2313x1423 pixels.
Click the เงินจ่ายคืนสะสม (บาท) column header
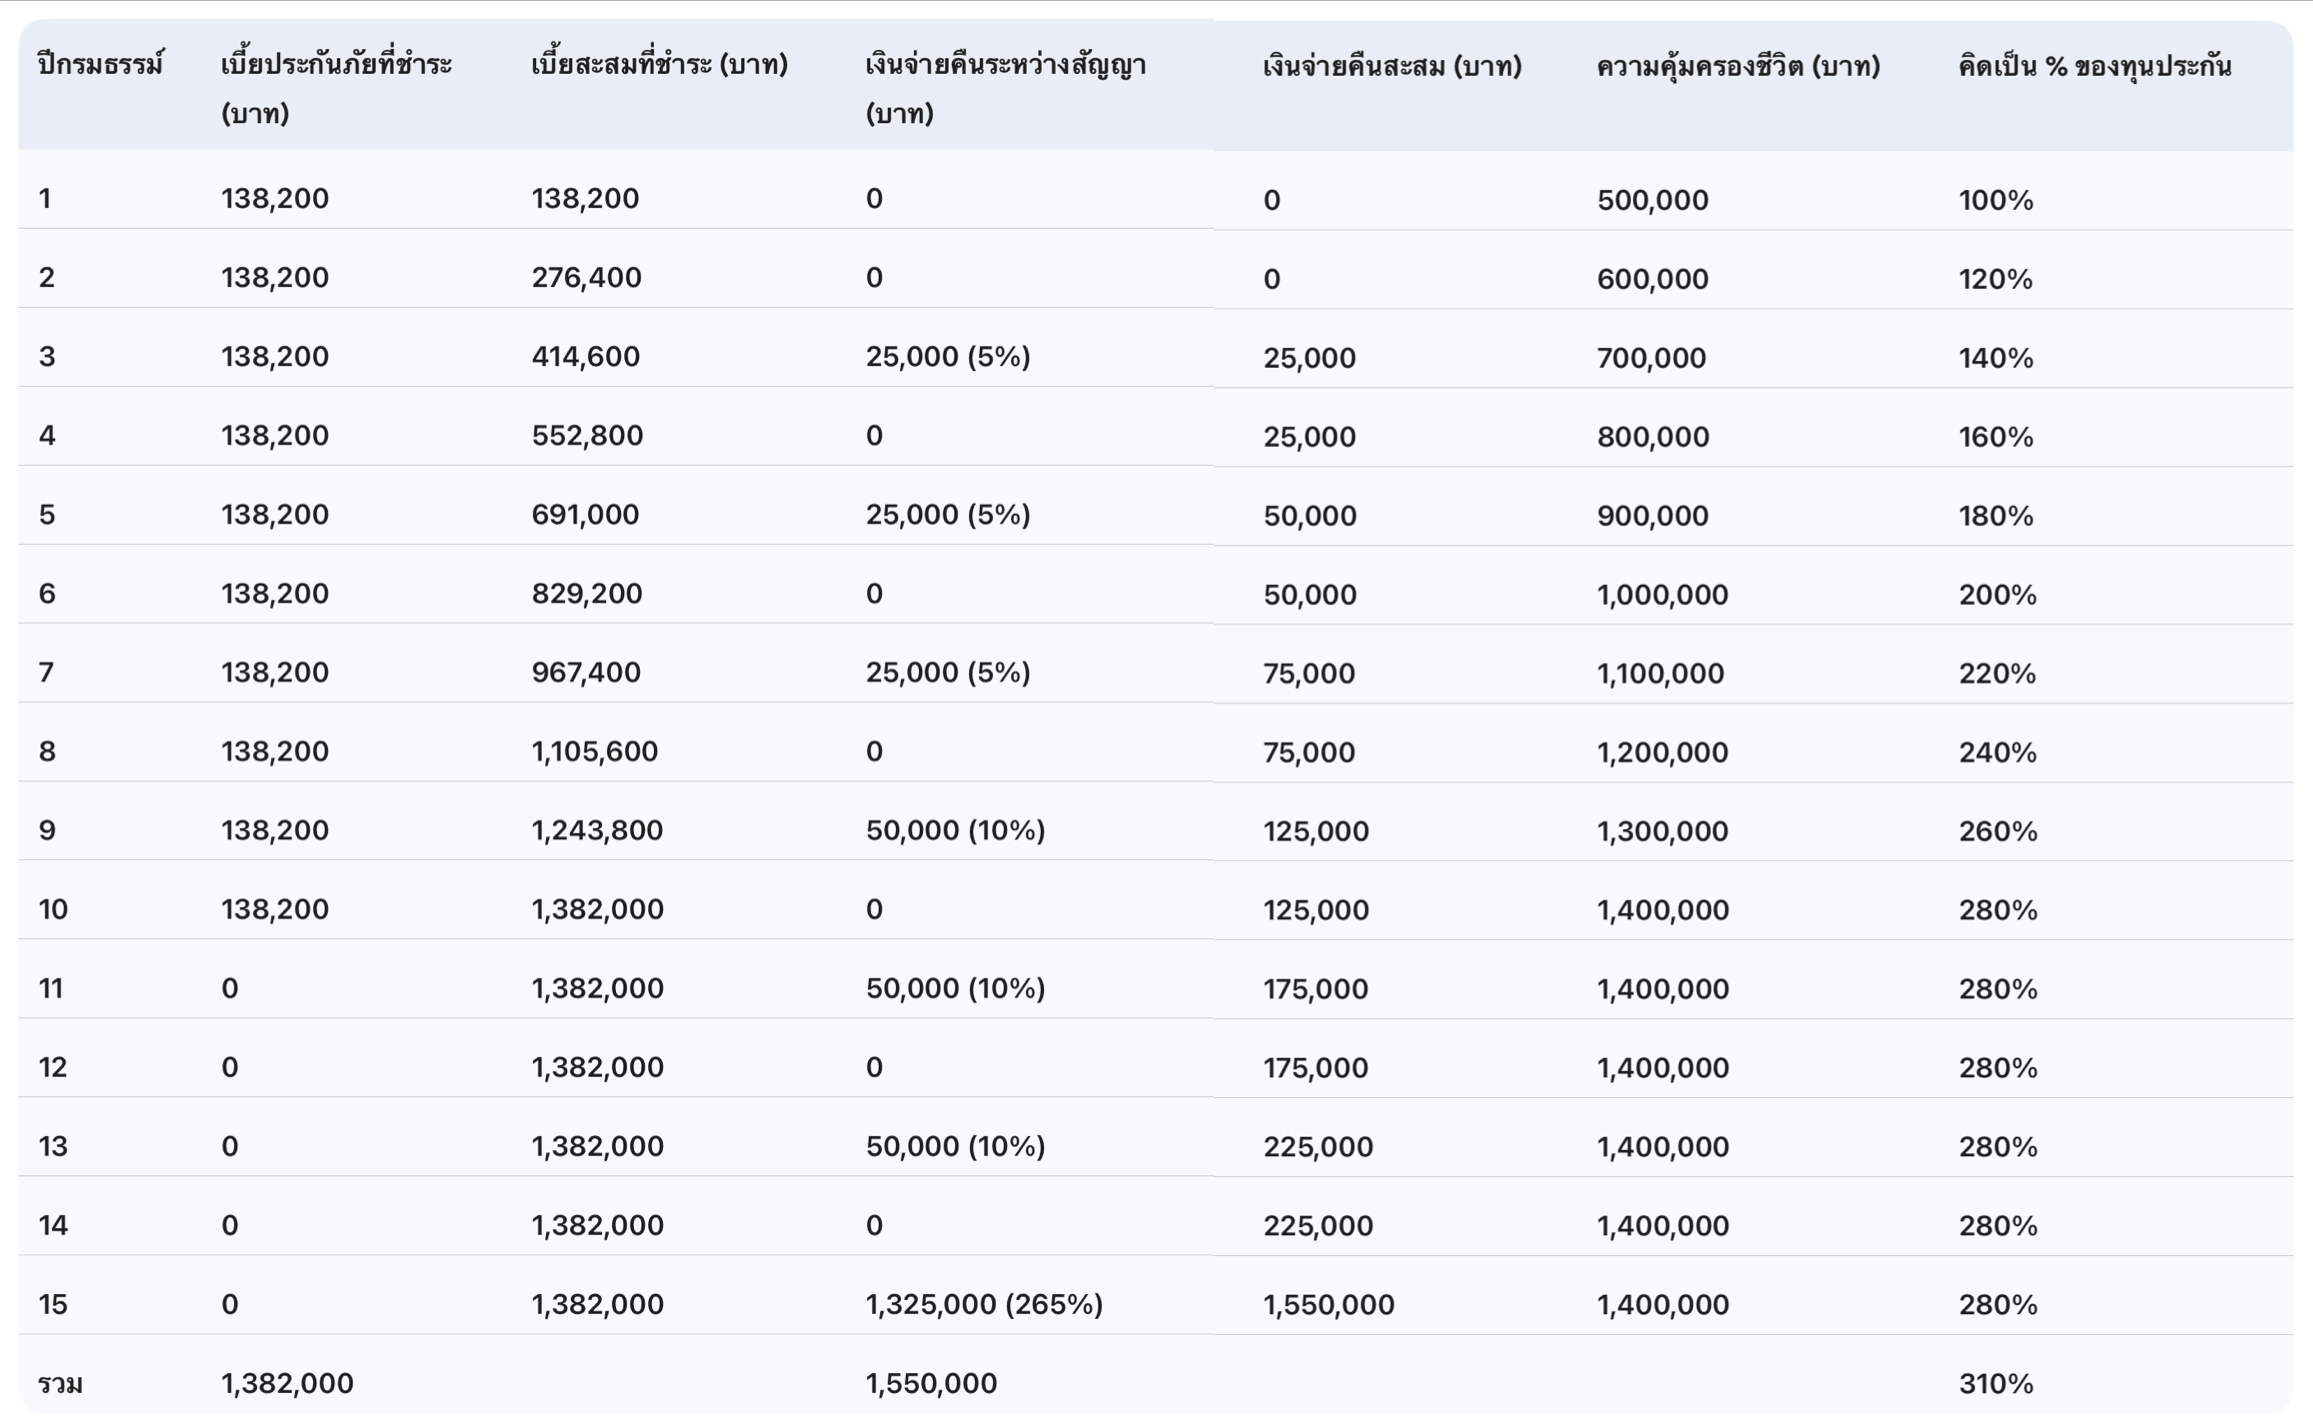1391,68
